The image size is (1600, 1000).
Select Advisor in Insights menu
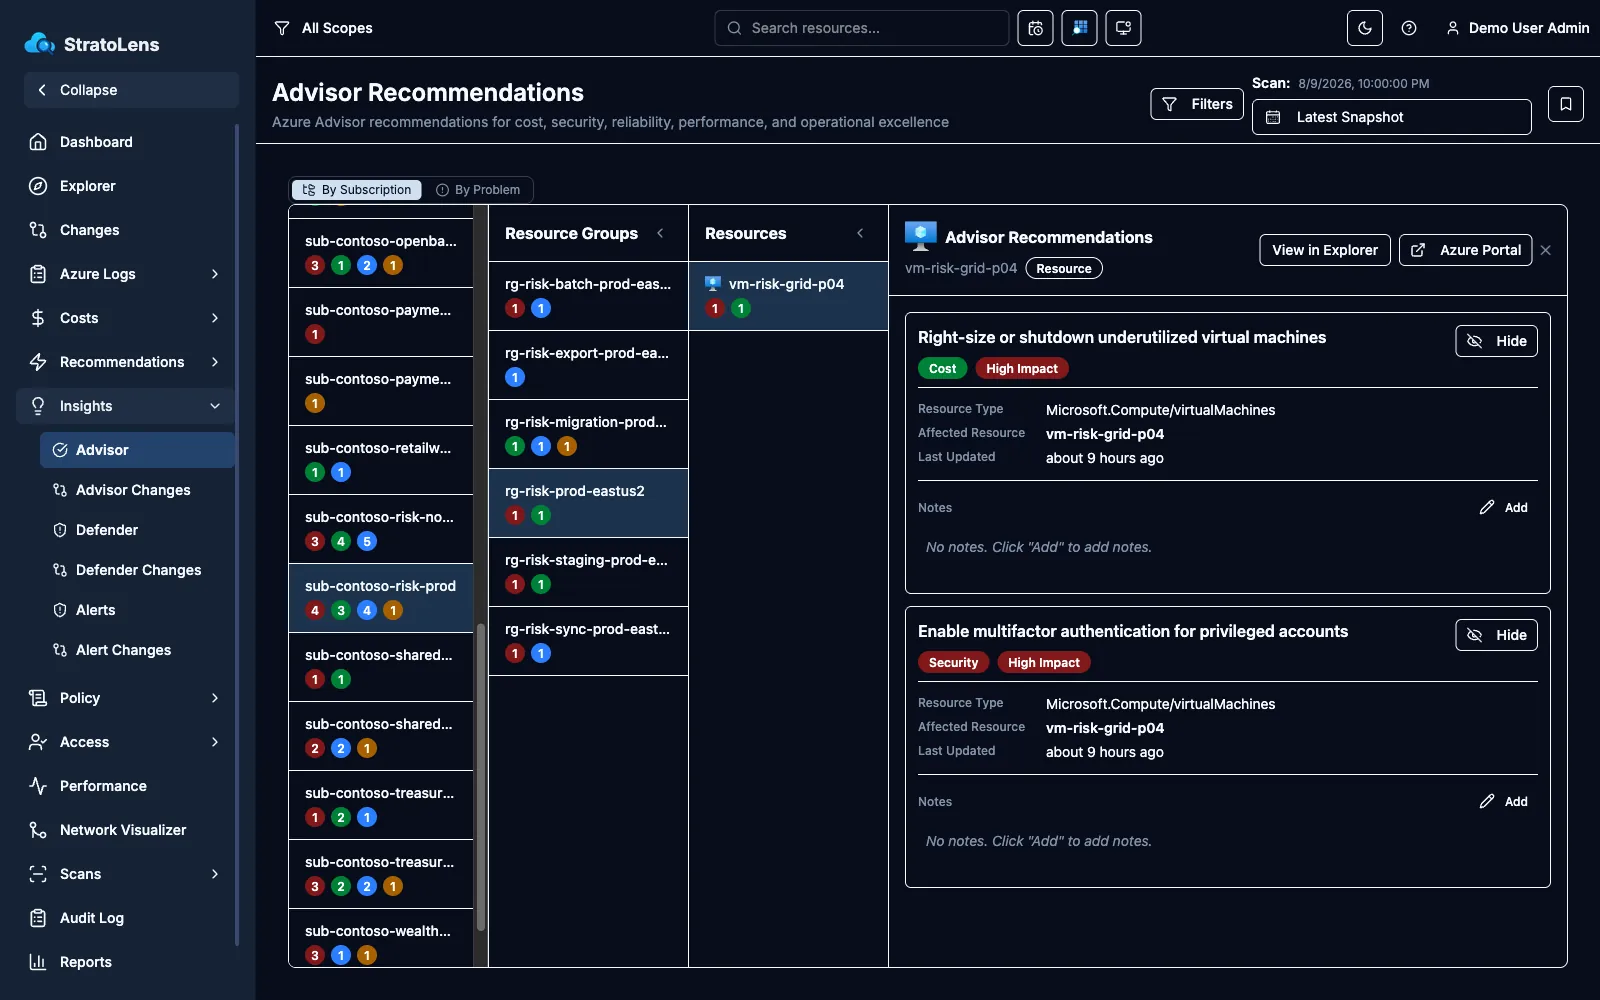point(138,450)
